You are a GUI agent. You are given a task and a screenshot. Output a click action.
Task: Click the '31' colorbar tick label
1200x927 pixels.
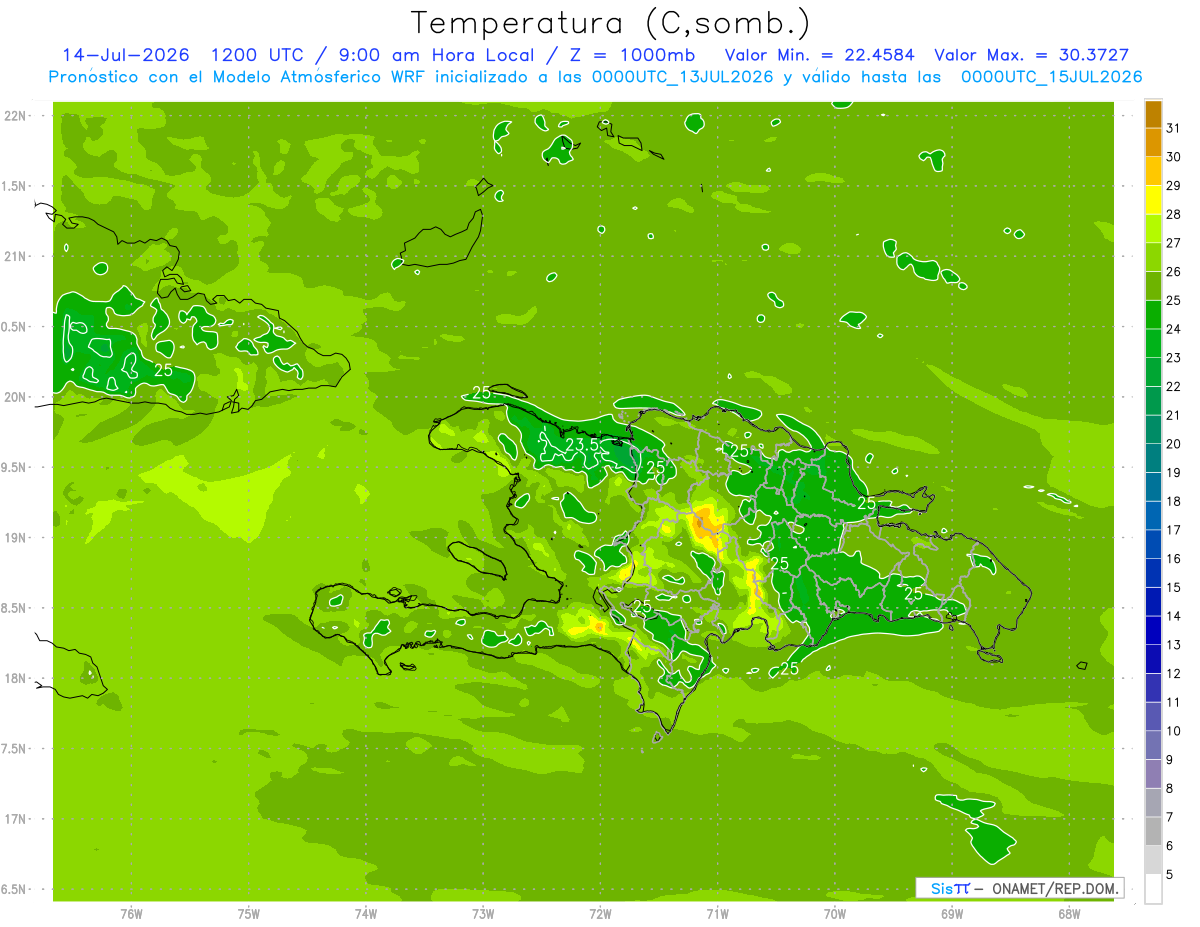tap(1174, 128)
